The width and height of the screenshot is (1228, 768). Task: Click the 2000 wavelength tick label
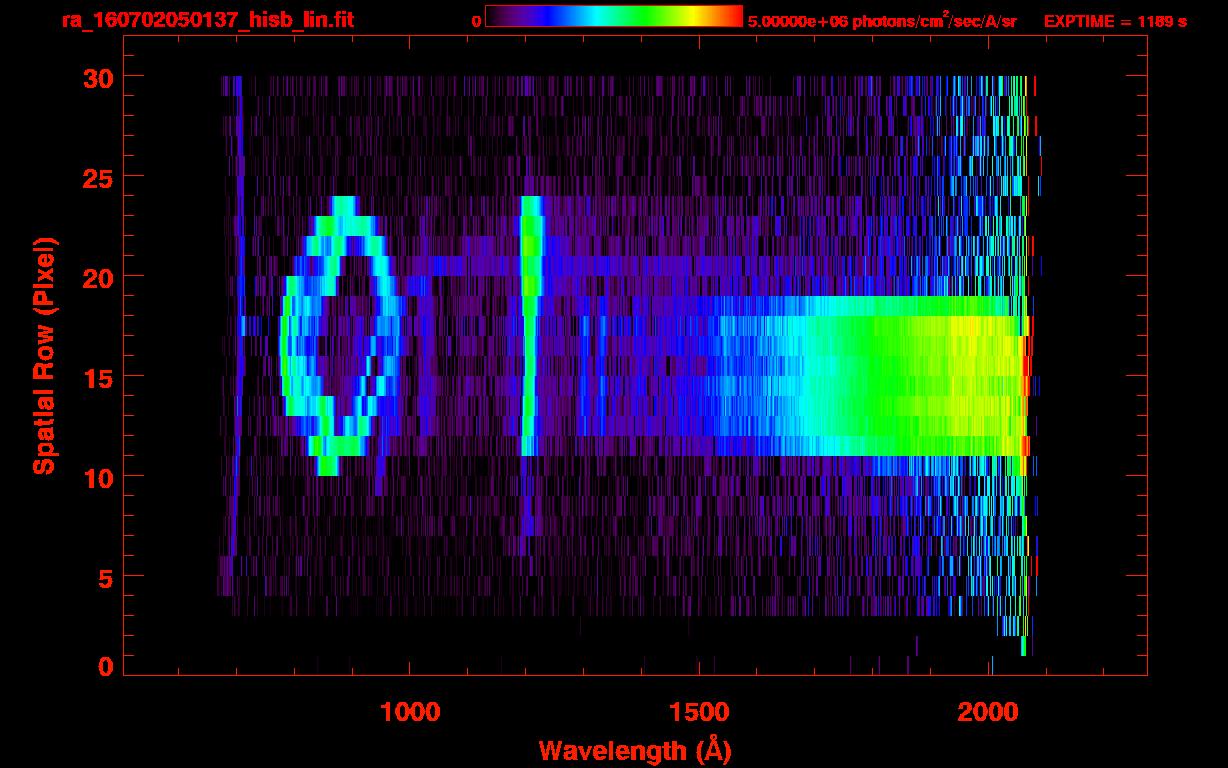click(989, 711)
